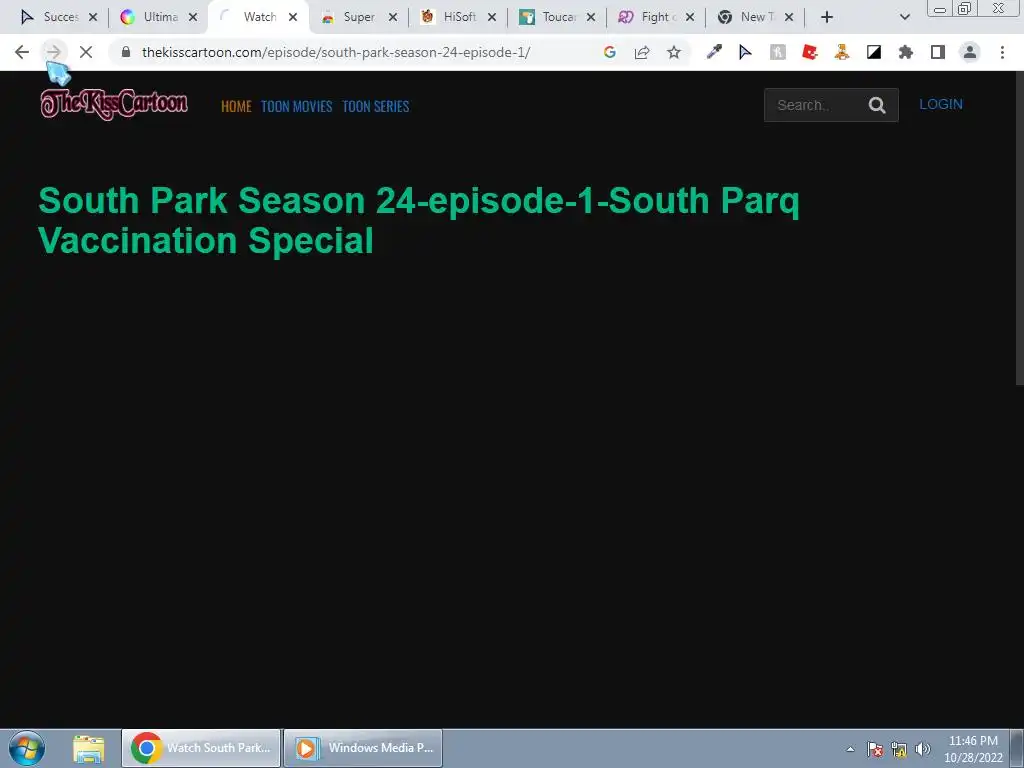
Task: Open the black-and-white contrast extension
Action: [874, 52]
